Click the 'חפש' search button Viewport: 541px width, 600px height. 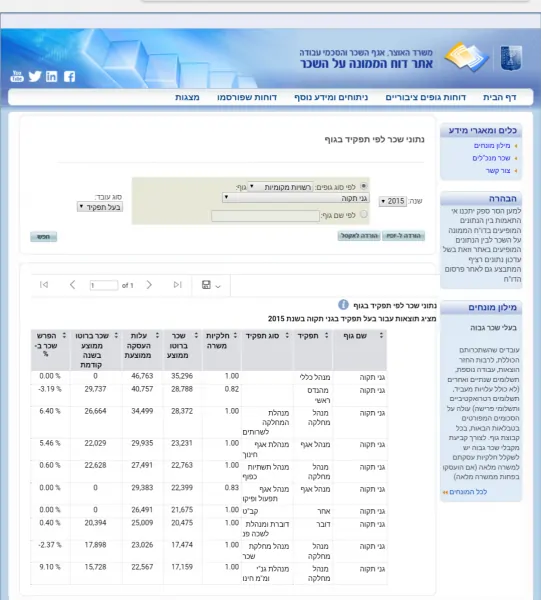click(44, 237)
